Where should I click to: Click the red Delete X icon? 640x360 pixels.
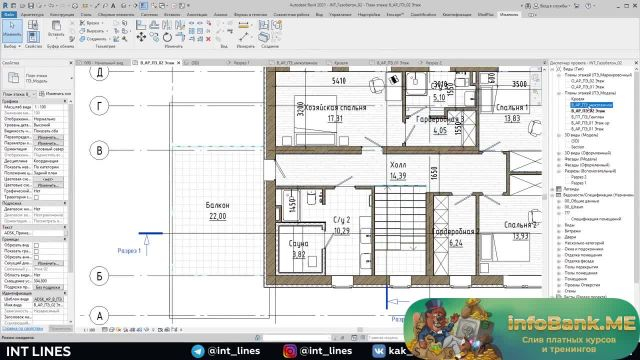pyautogui.click(x=208, y=39)
